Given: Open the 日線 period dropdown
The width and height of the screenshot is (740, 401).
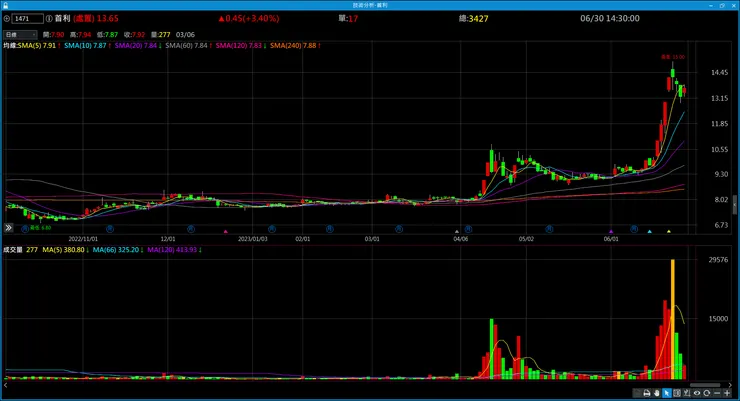Looking at the screenshot, I should tap(20, 34).
